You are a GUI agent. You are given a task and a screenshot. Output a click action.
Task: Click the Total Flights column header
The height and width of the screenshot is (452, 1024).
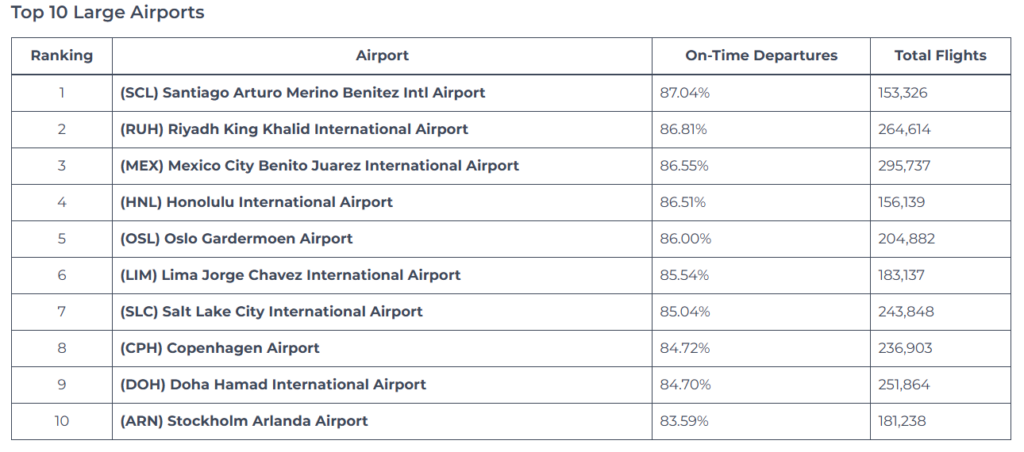coord(940,56)
